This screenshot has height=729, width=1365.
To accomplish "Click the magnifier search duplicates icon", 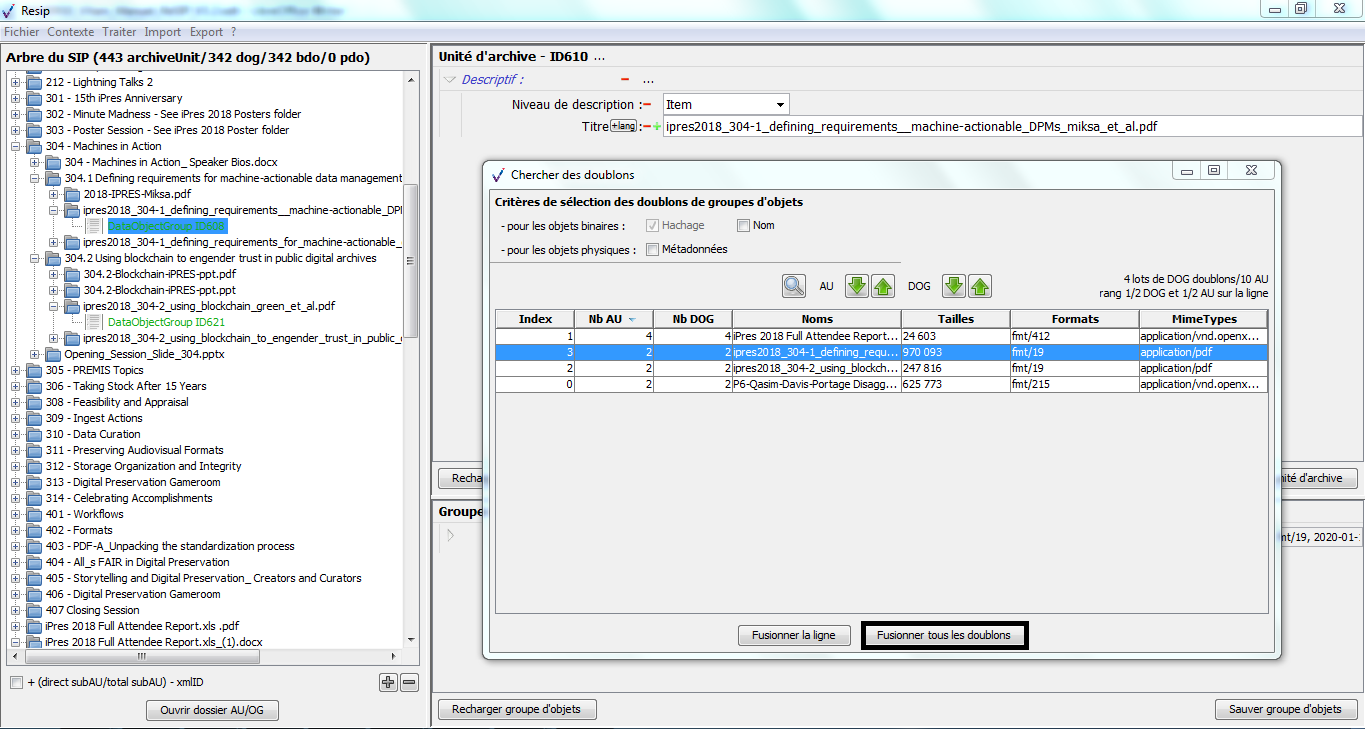I will 794,286.
